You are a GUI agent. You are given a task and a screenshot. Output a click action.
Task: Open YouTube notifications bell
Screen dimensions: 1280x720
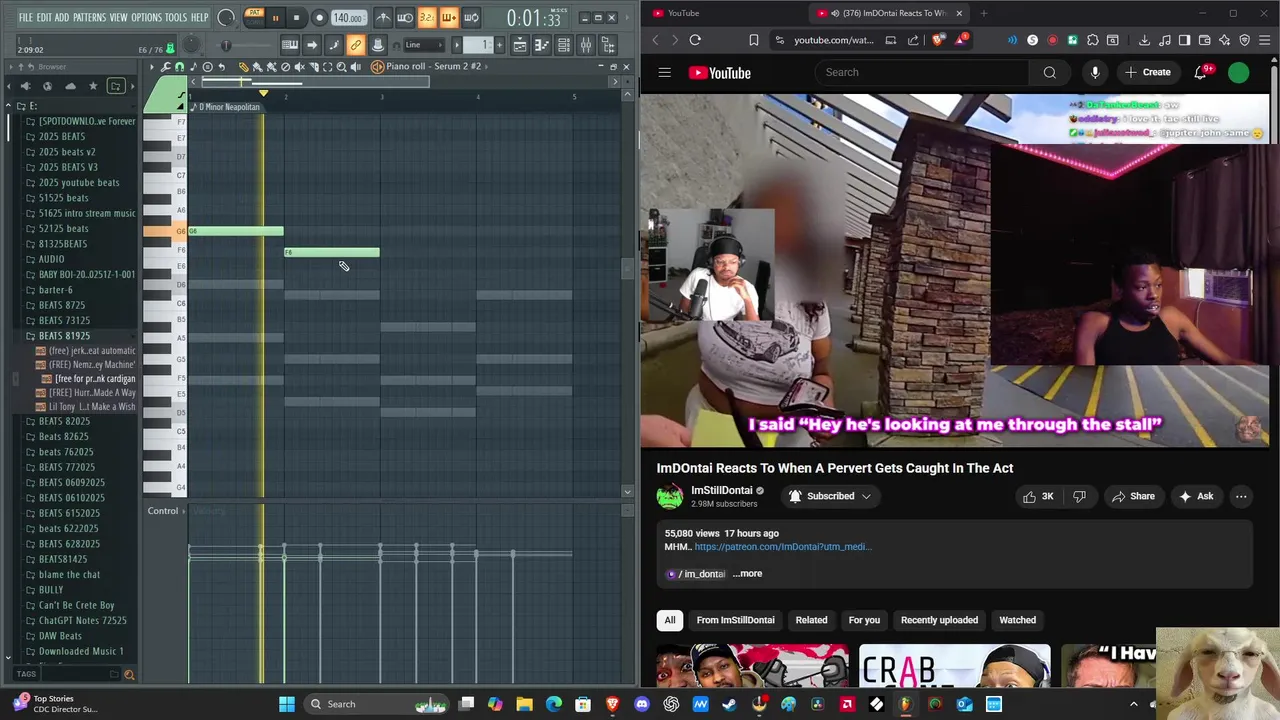[x=1201, y=72]
